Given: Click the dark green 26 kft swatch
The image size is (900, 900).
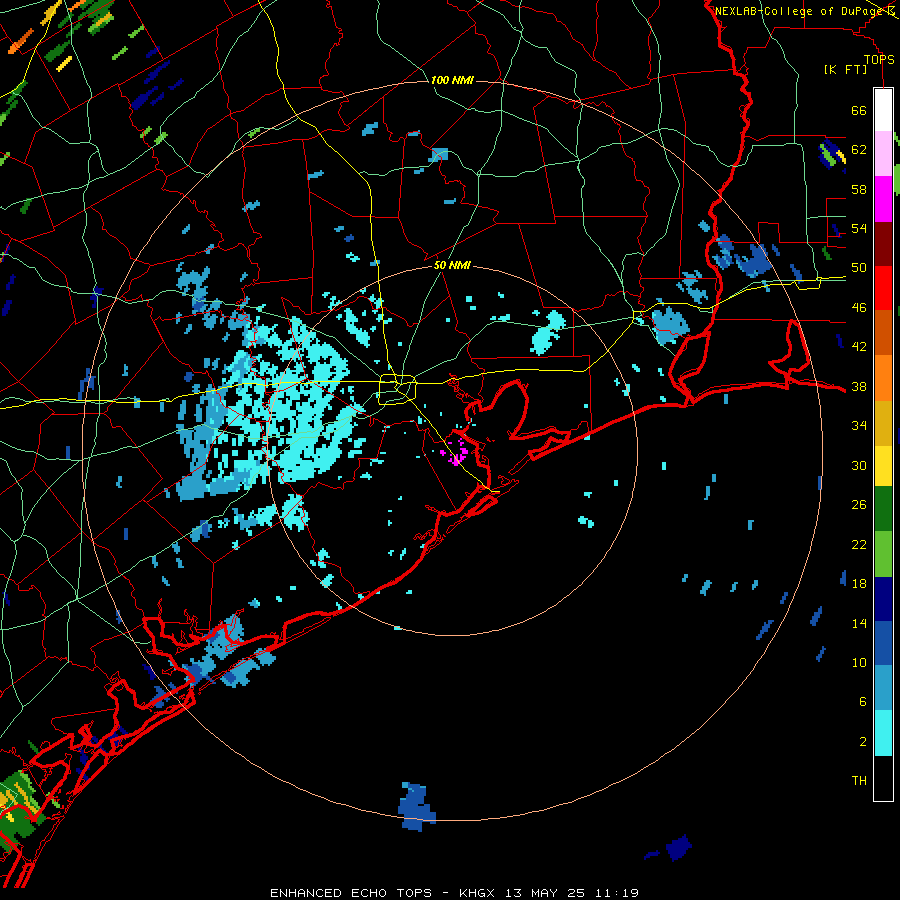Looking at the screenshot, I should 883,509.
